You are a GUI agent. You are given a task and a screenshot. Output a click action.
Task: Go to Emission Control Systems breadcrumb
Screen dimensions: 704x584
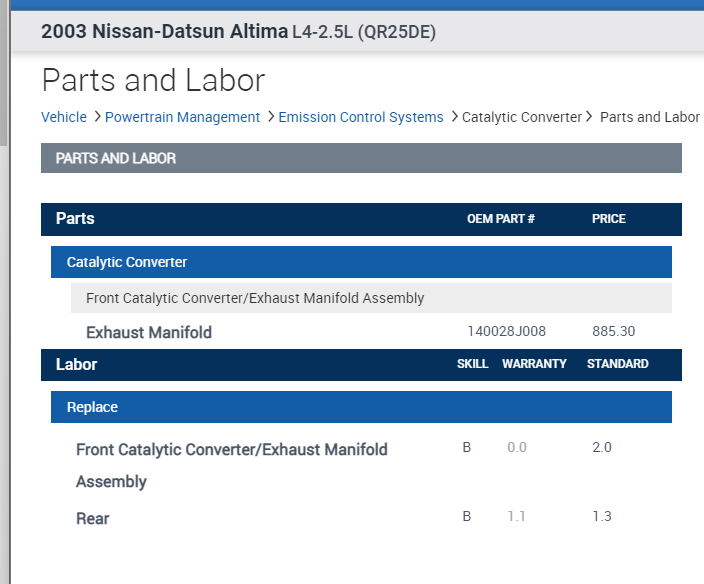coord(360,117)
